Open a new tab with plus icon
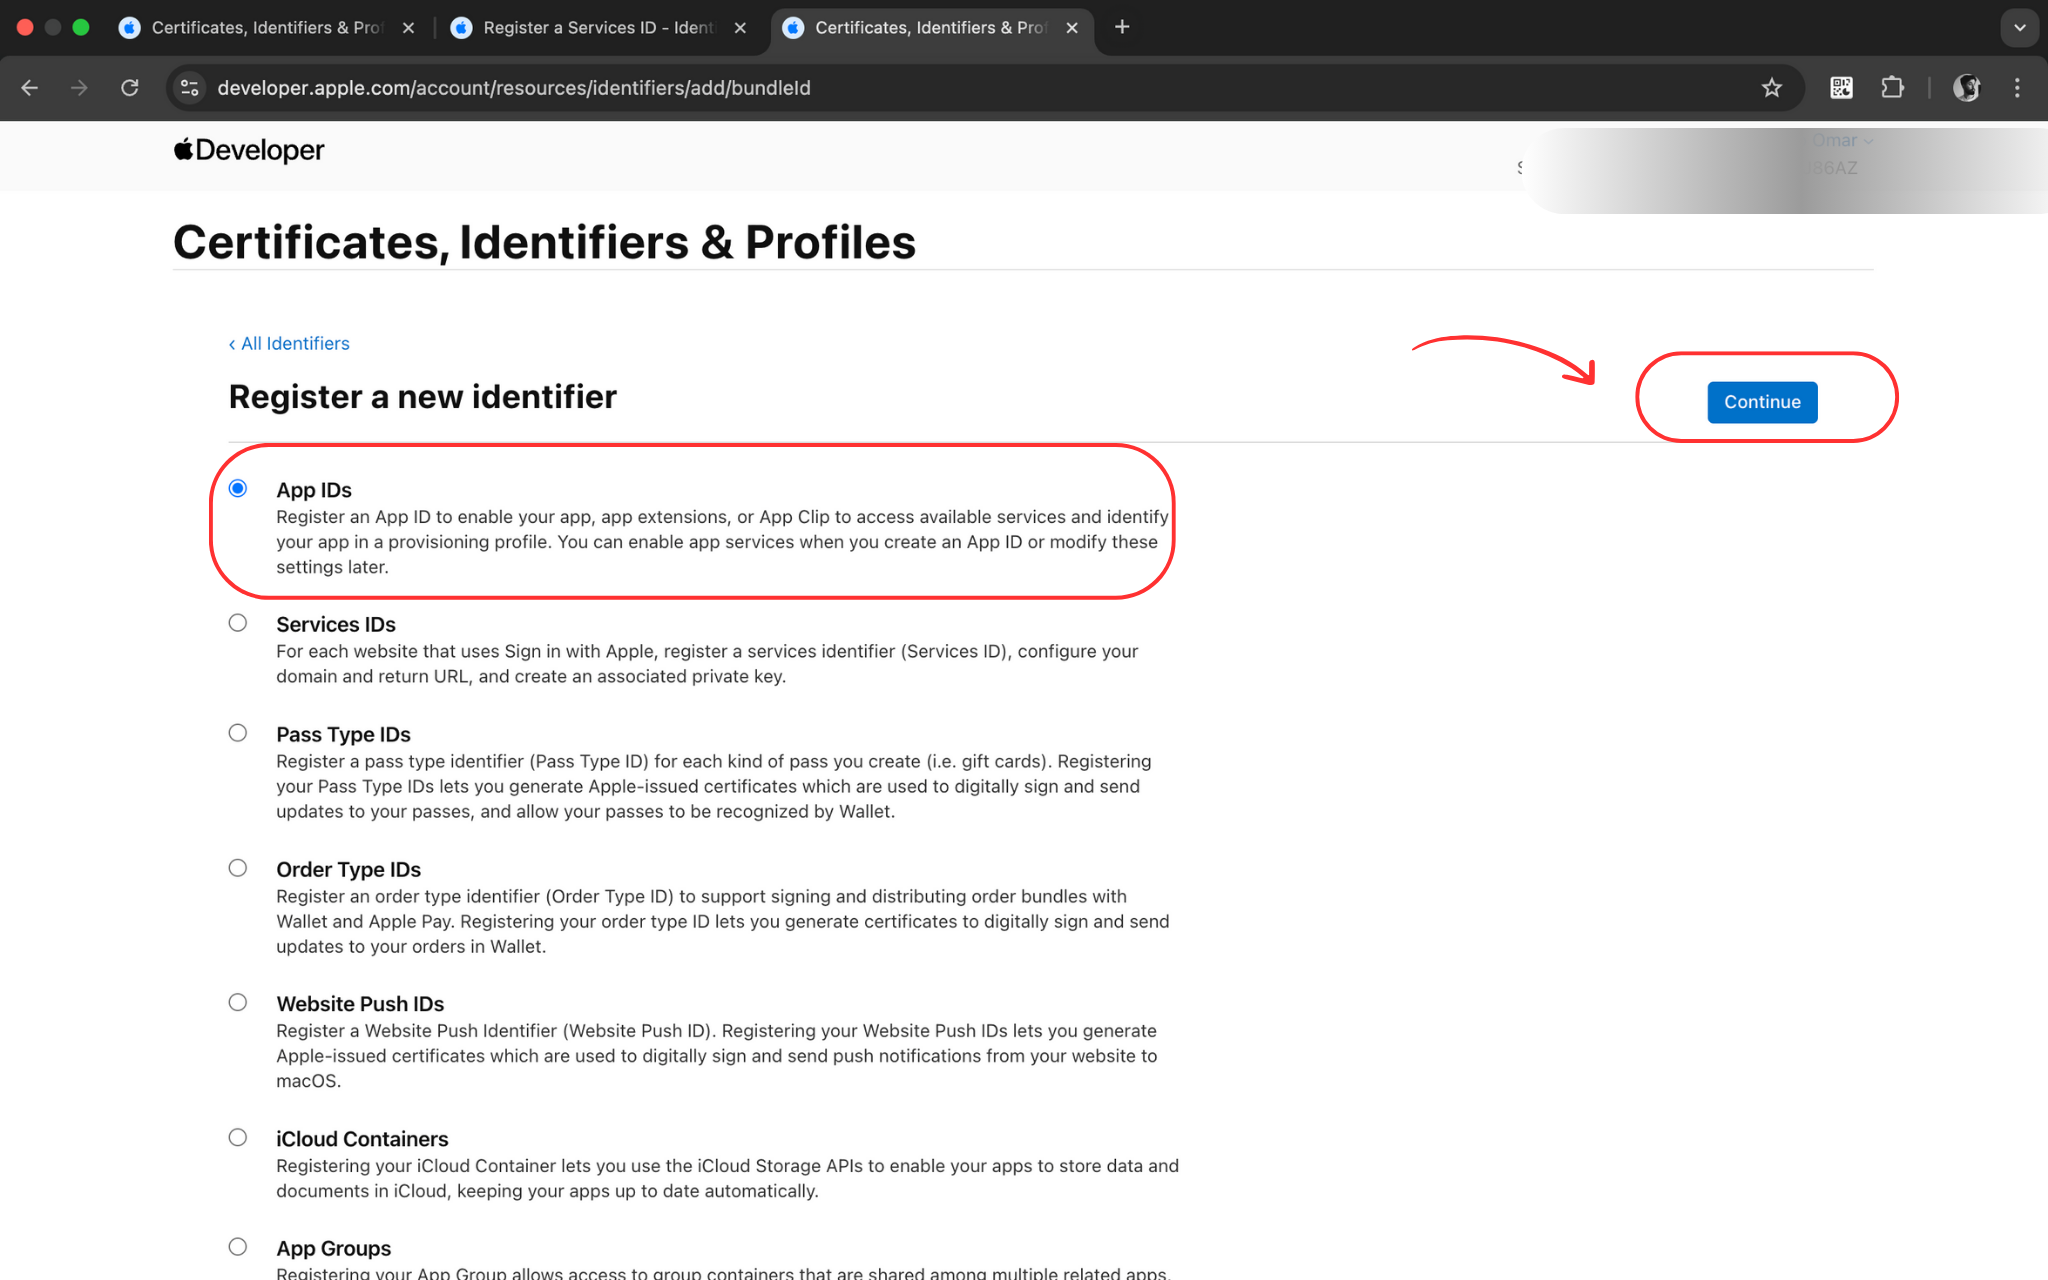 pos(1122,27)
